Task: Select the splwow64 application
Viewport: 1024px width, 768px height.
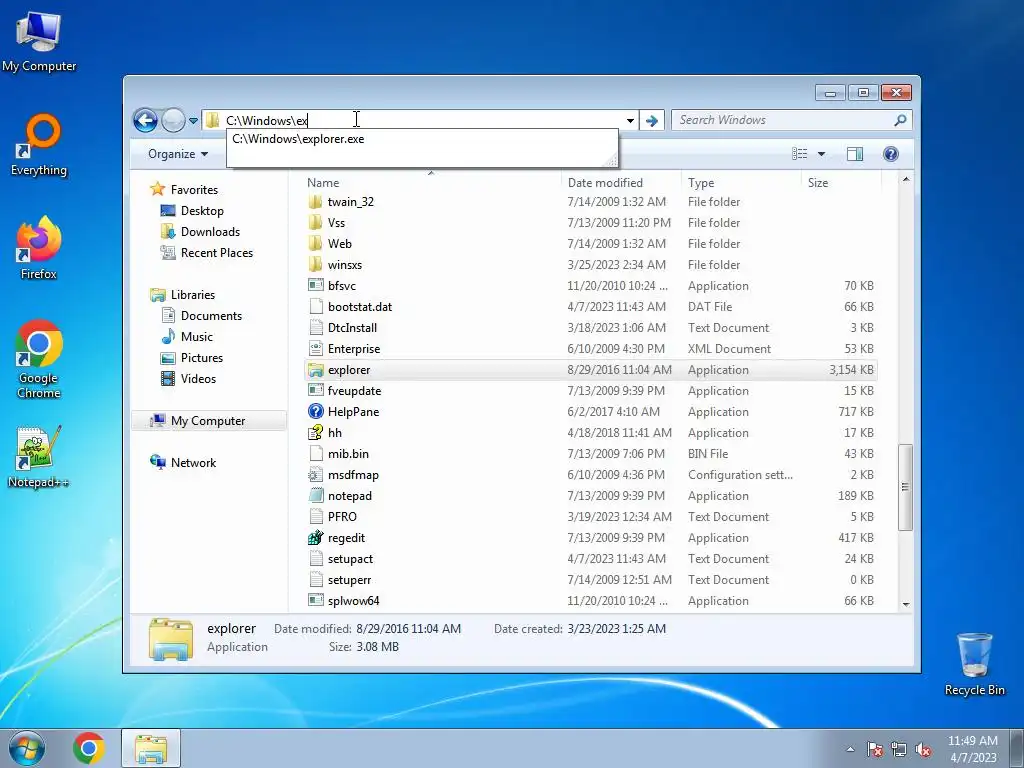Action: [x=353, y=601]
